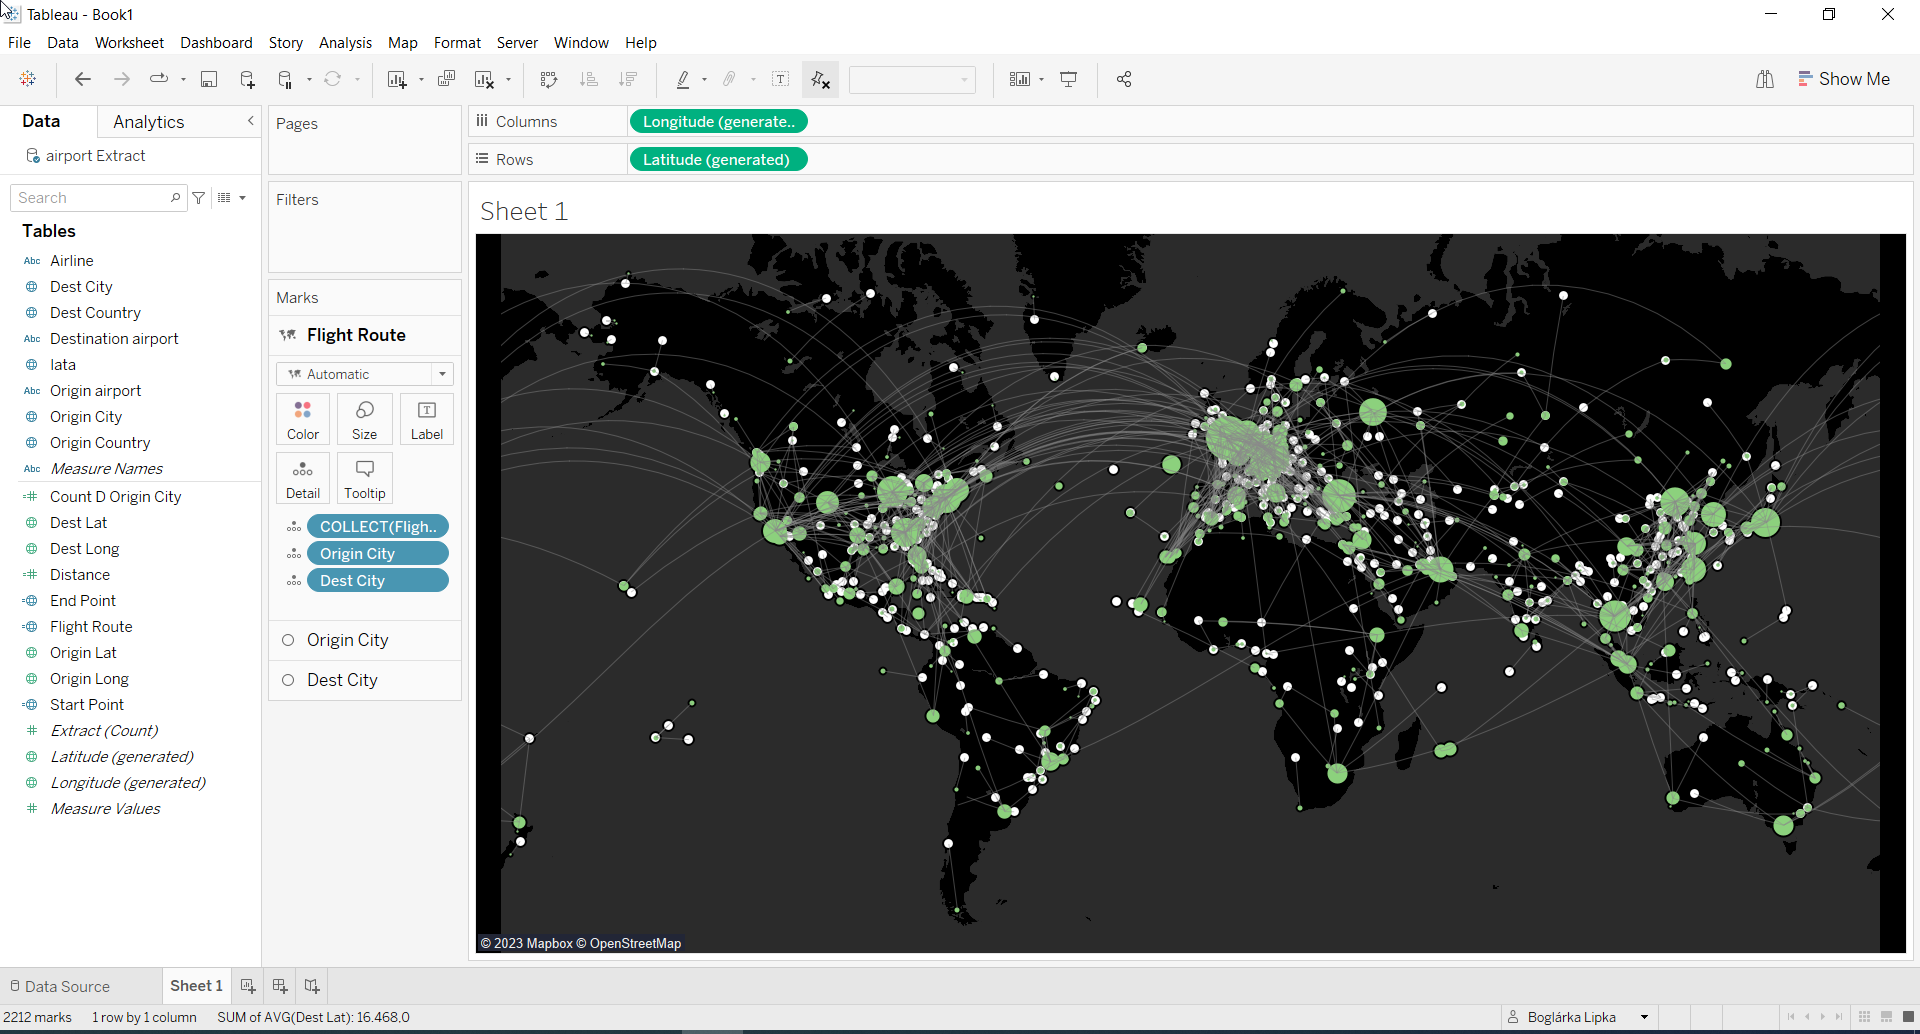Select the Dest City marks layer
This screenshot has height=1034, width=1920.
pyautogui.click(x=342, y=680)
